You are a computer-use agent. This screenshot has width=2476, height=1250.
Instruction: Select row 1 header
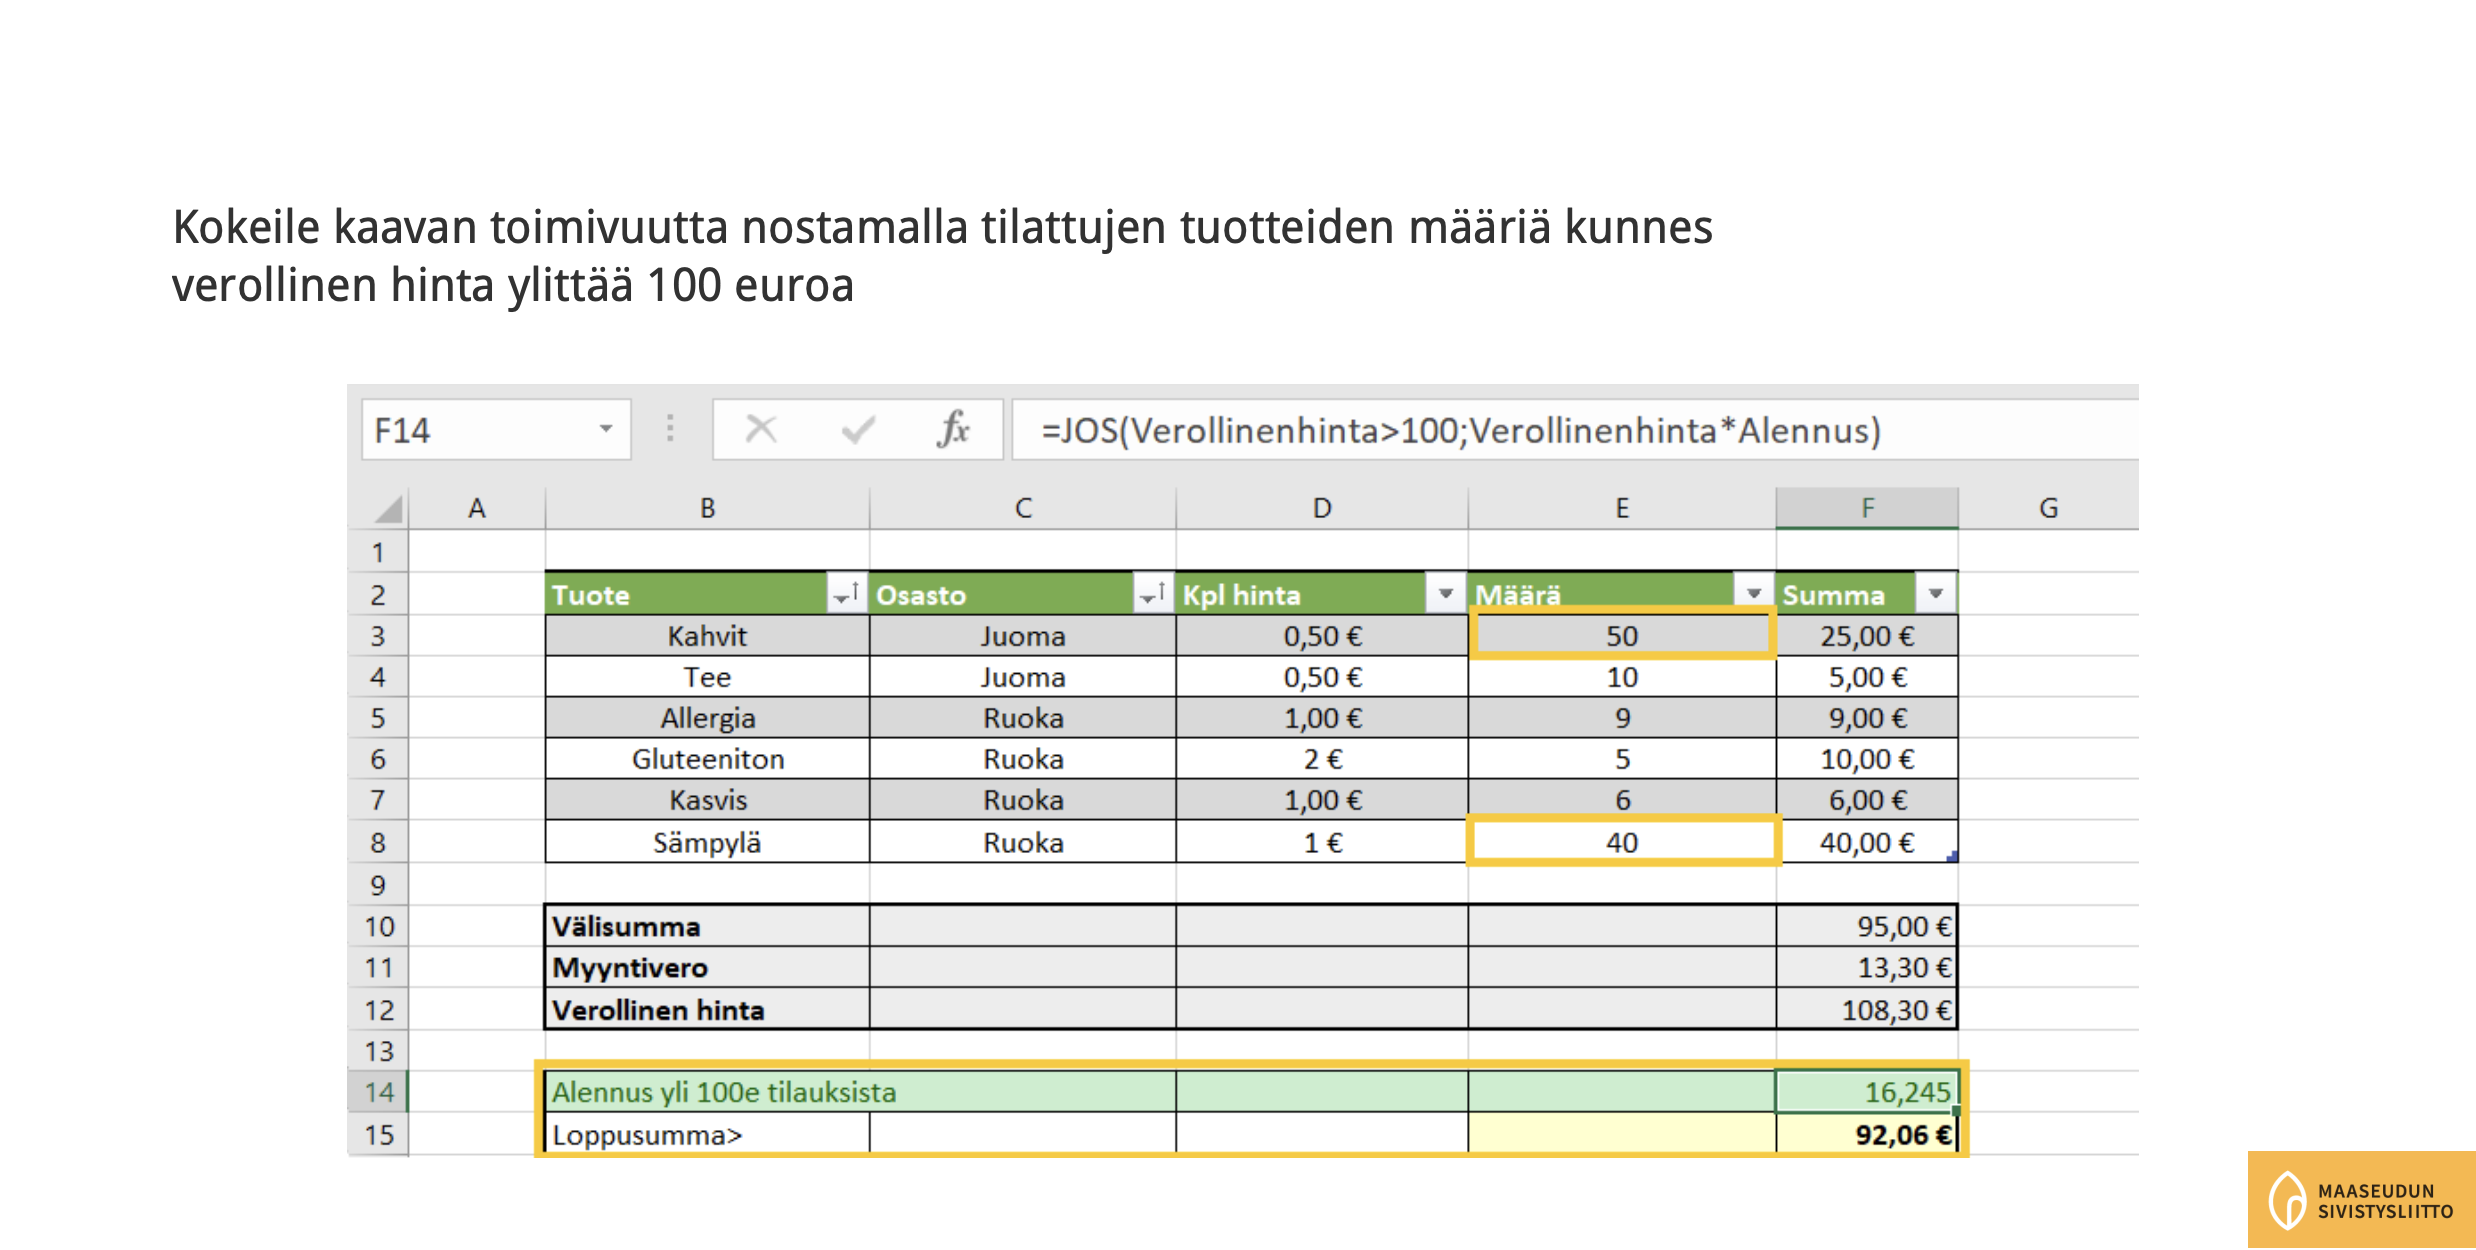click(378, 552)
